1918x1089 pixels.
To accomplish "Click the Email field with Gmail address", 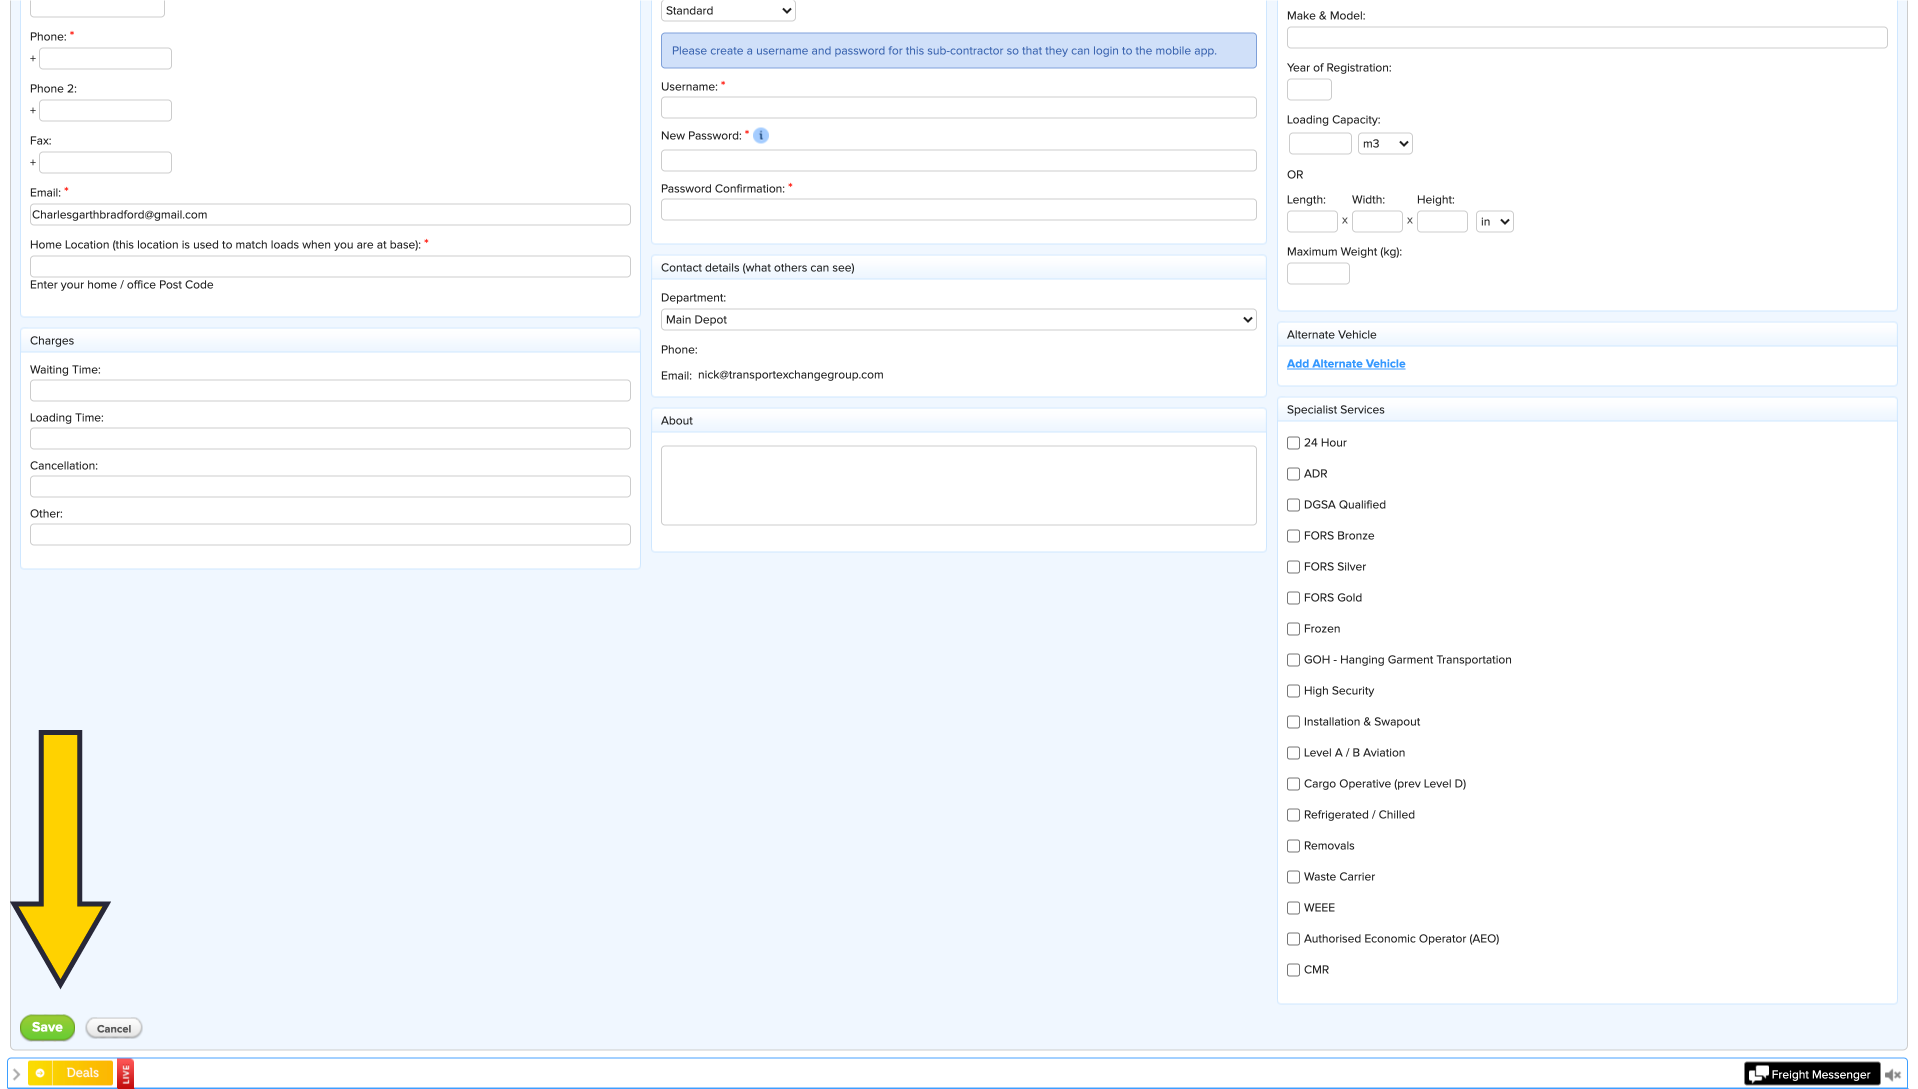I will (x=330, y=215).
